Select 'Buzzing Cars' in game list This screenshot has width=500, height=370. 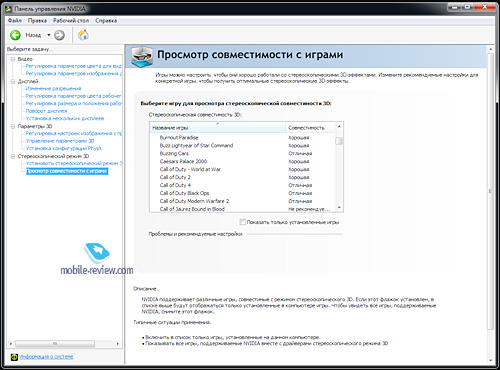pos(243,154)
